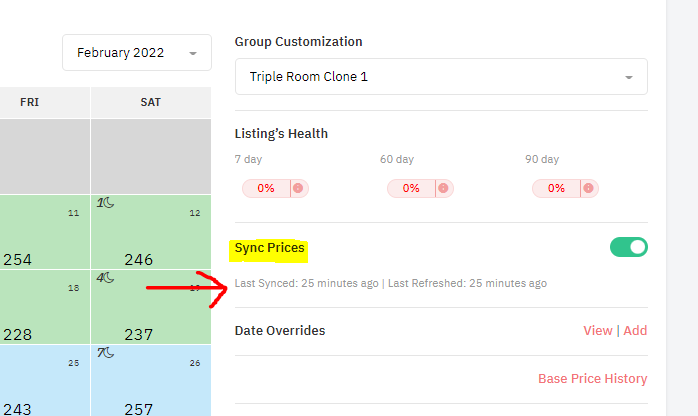
Task: Select Friday 18 calendar cell priced 228
Action: 45,307
